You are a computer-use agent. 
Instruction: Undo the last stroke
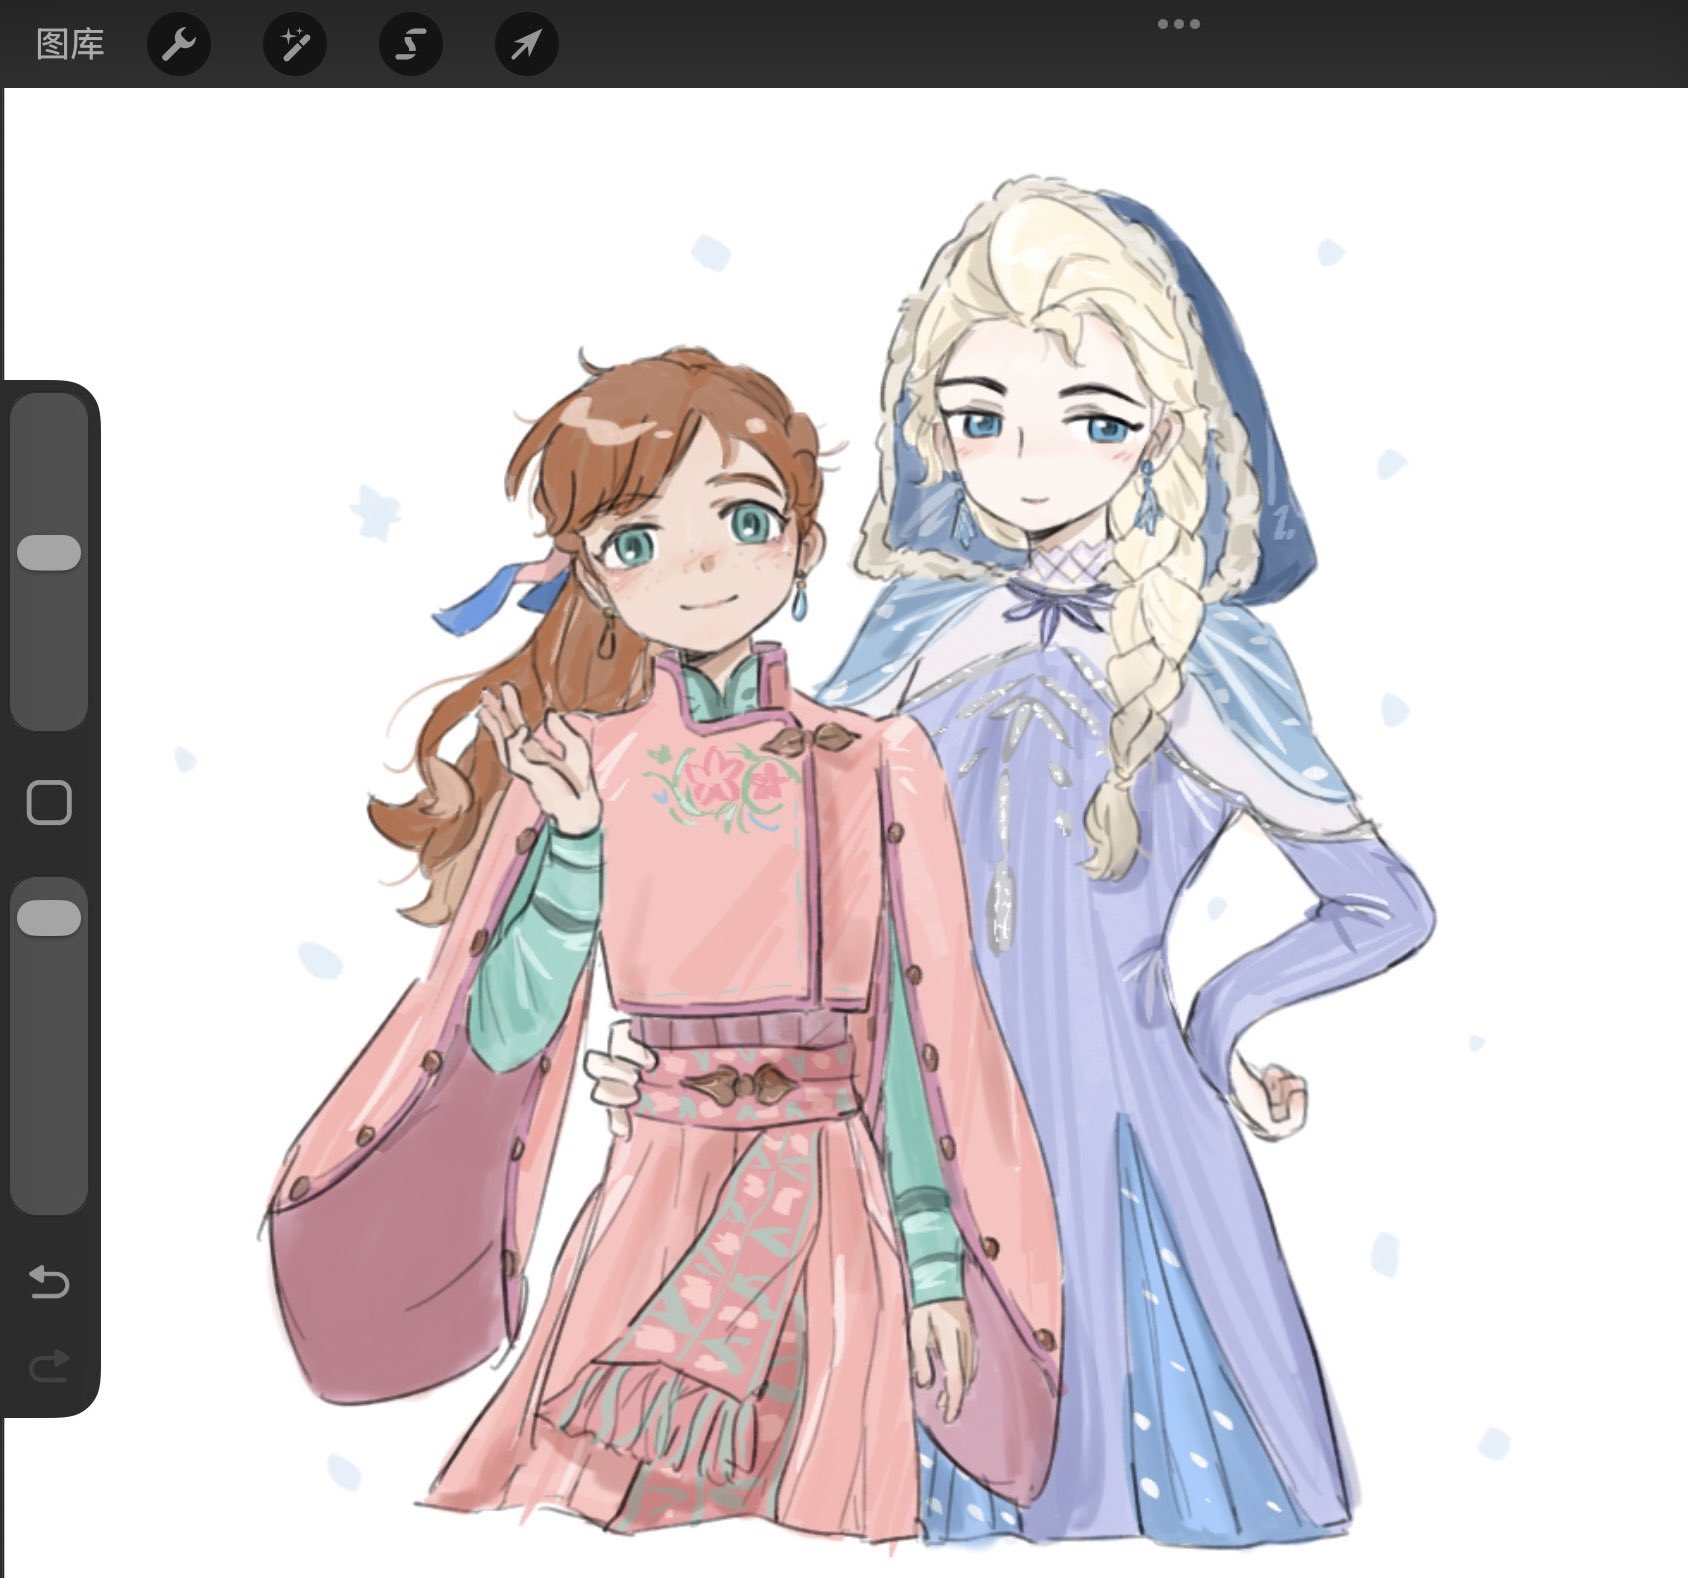49,1281
